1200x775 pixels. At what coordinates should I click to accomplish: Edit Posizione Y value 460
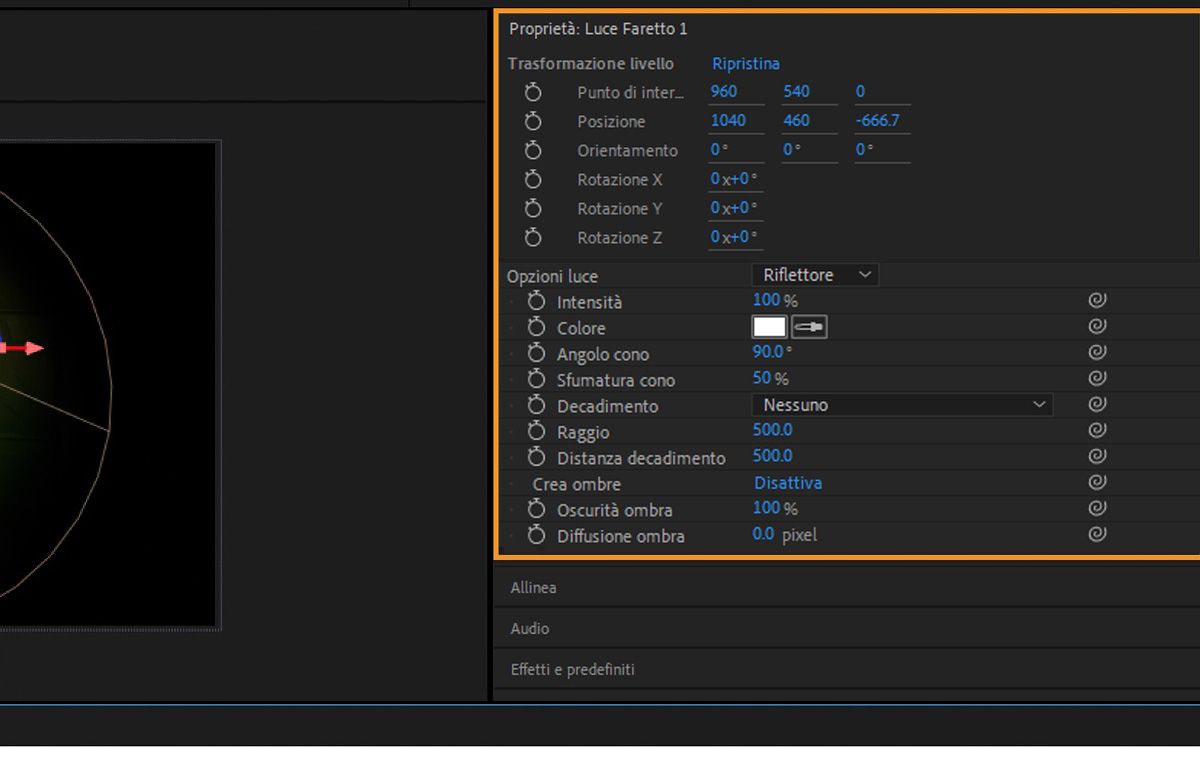click(797, 120)
